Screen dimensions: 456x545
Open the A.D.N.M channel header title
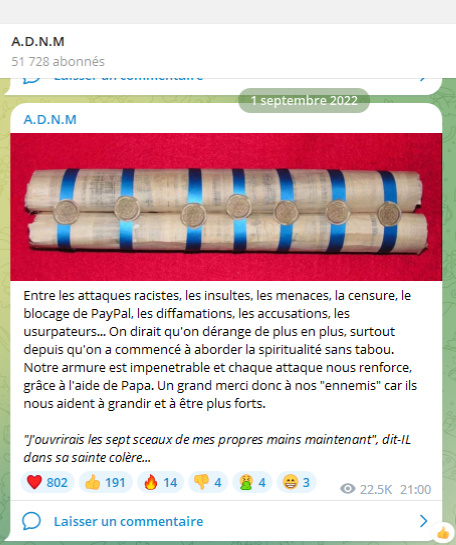click(38, 42)
